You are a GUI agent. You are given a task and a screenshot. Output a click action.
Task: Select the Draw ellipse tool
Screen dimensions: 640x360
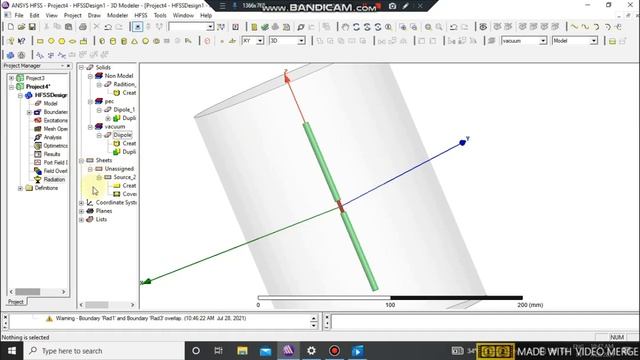(72, 41)
